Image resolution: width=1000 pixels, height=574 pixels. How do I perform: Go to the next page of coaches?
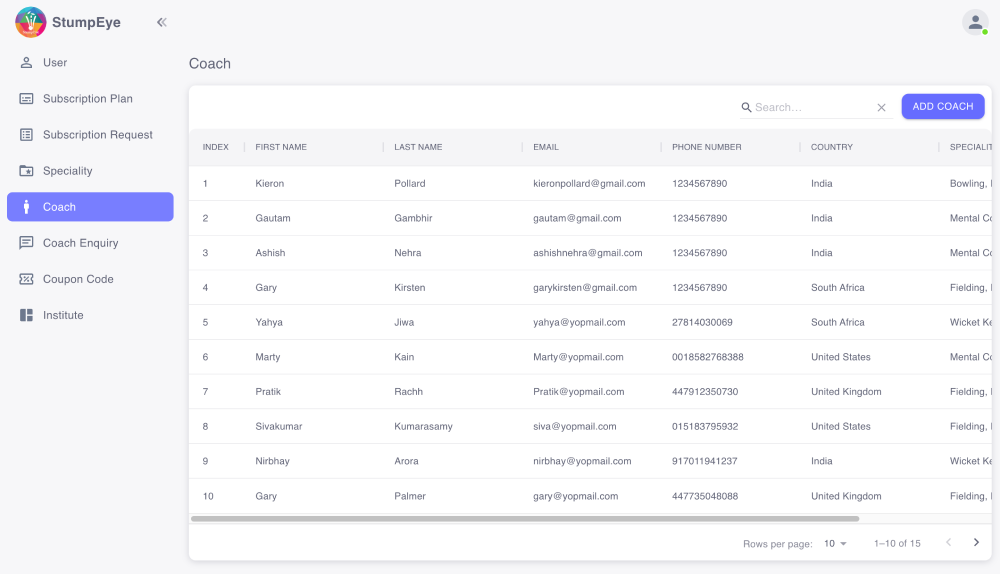point(976,542)
